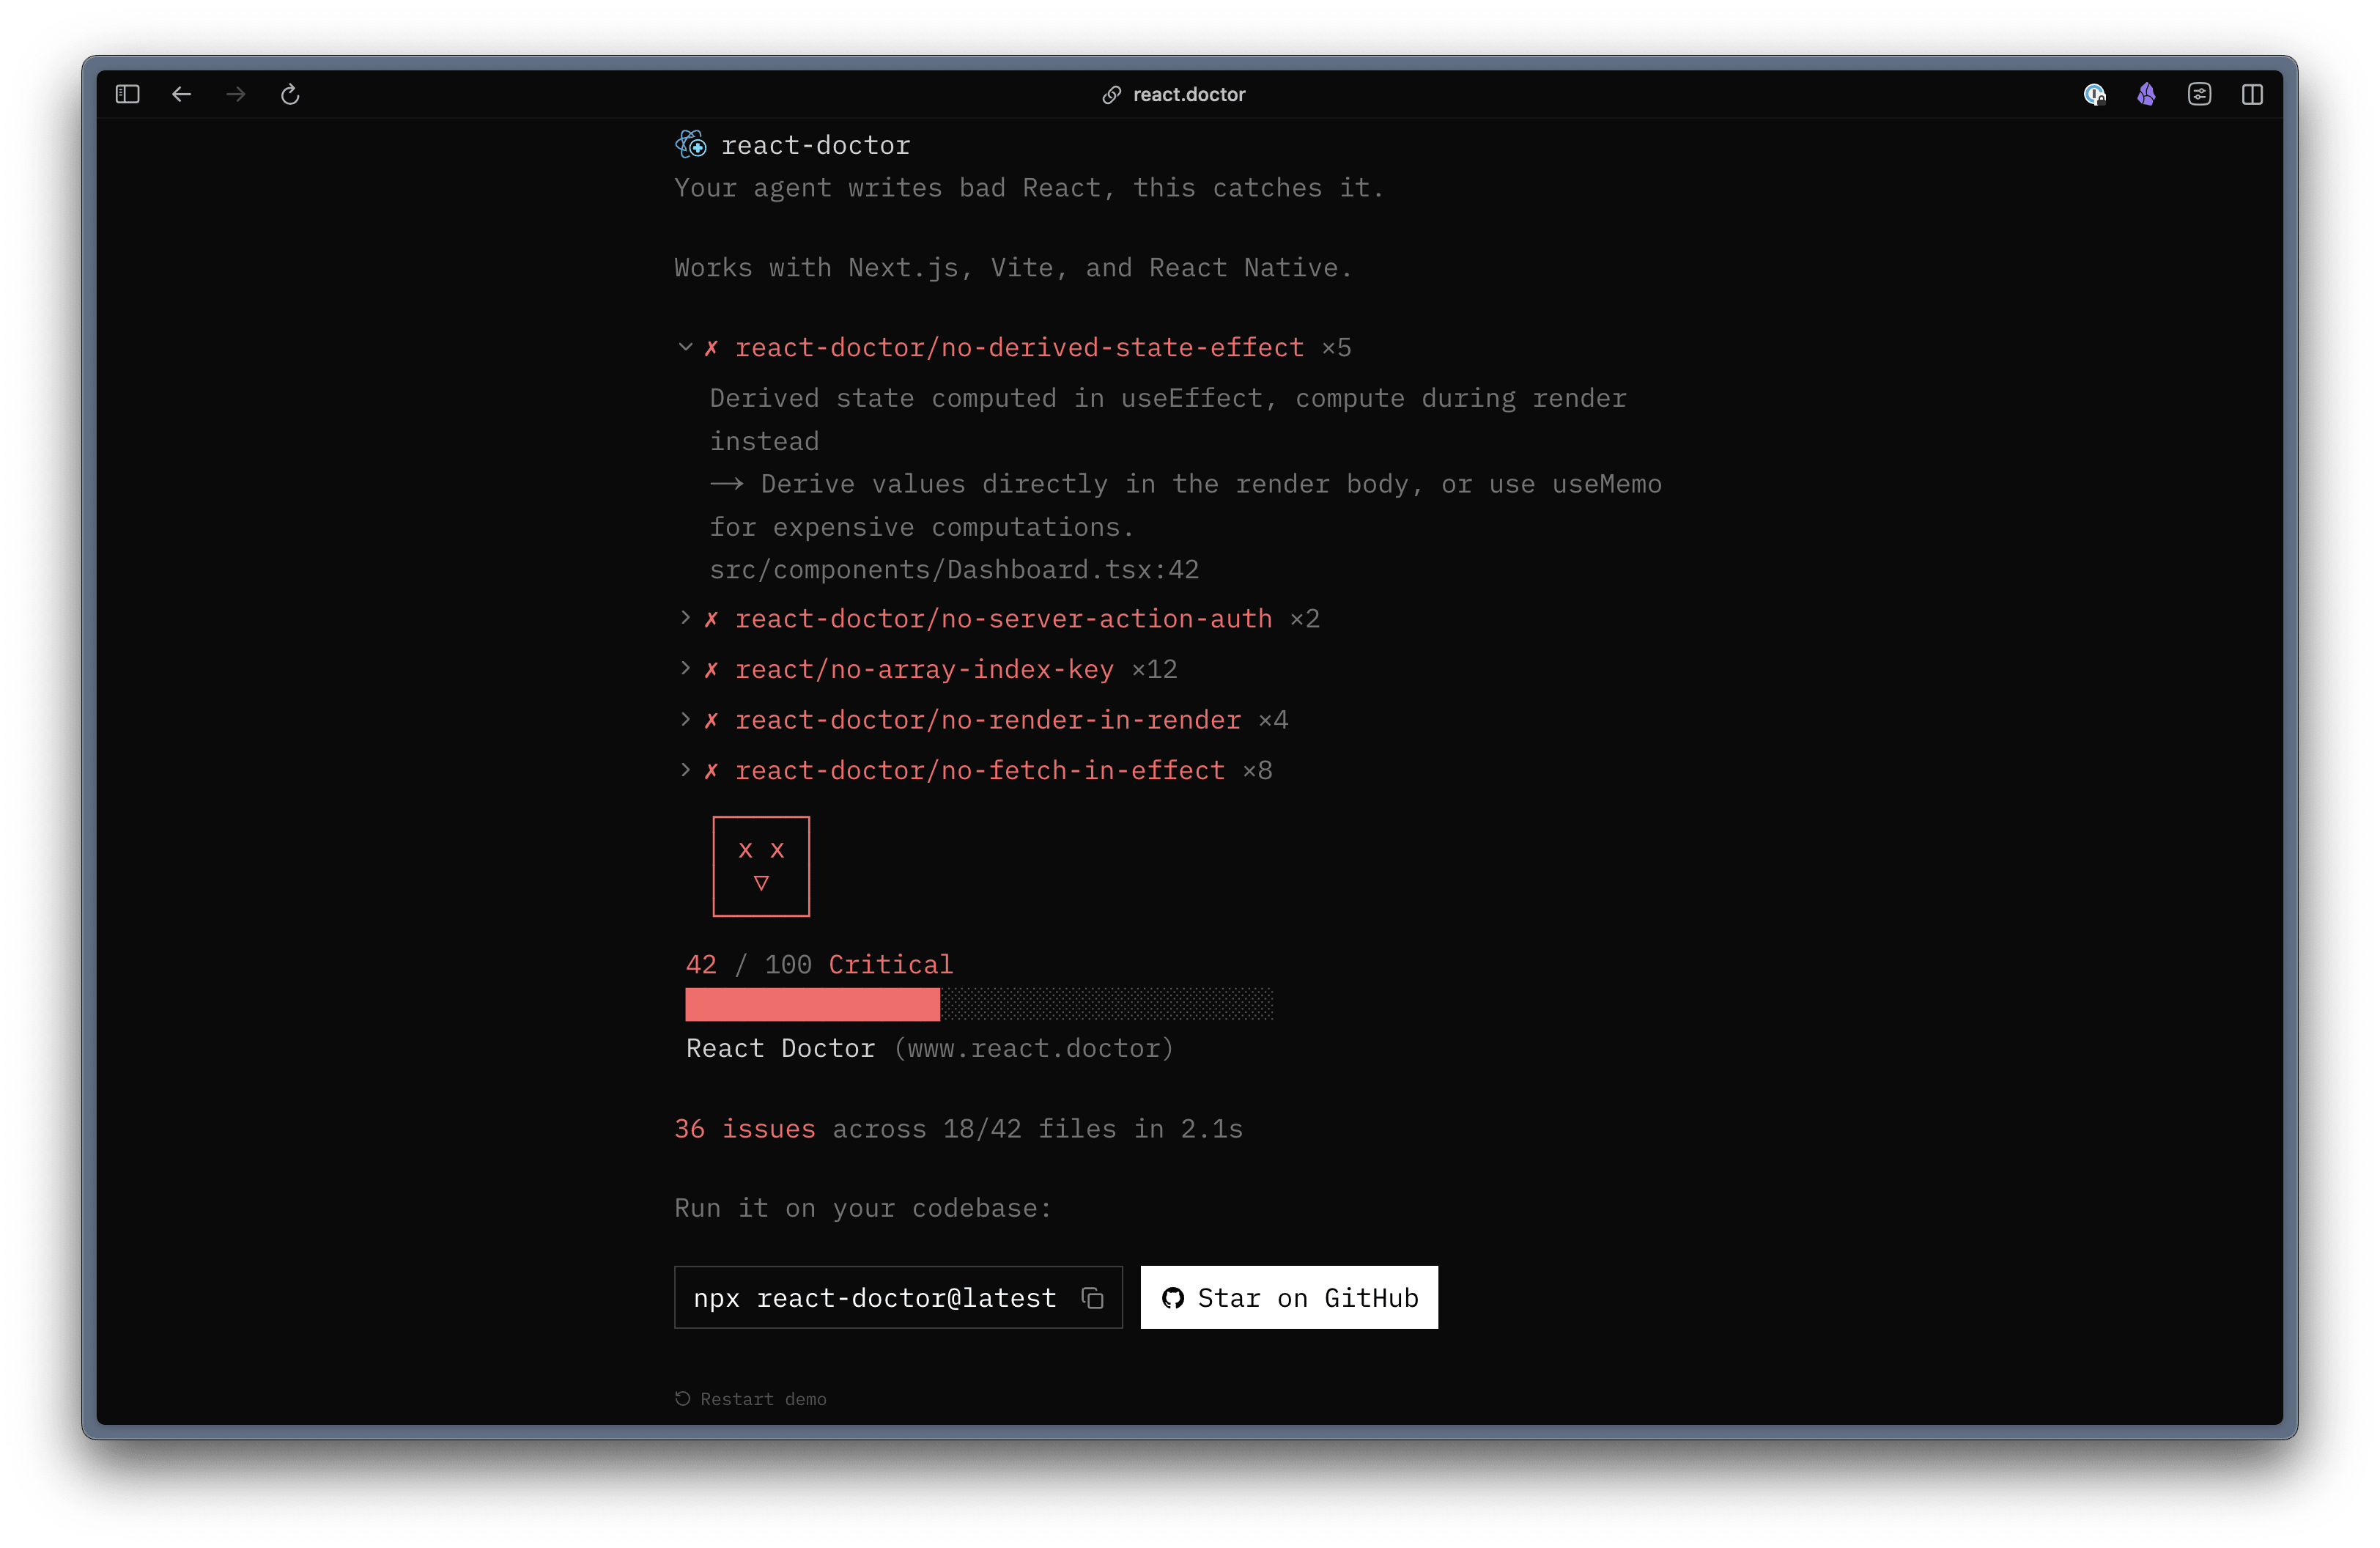Viewport: 2380px width, 1548px height.
Task: Open the react-doctor title link
Action: pyautogui.click(x=815, y=146)
